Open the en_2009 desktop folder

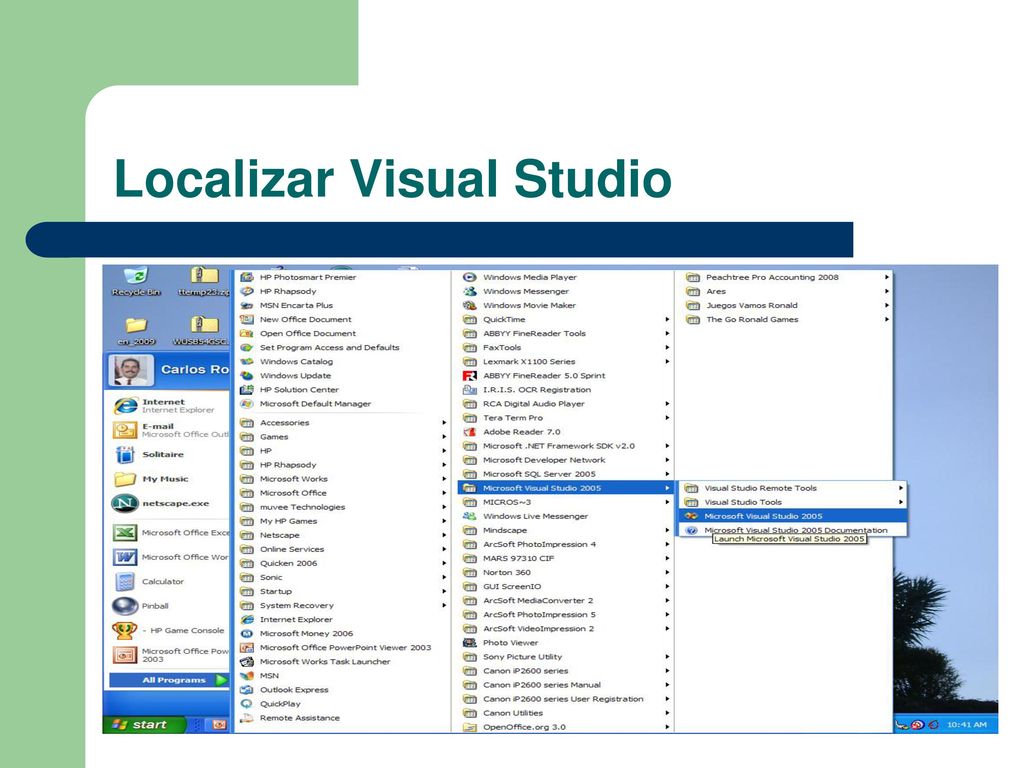point(136,331)
